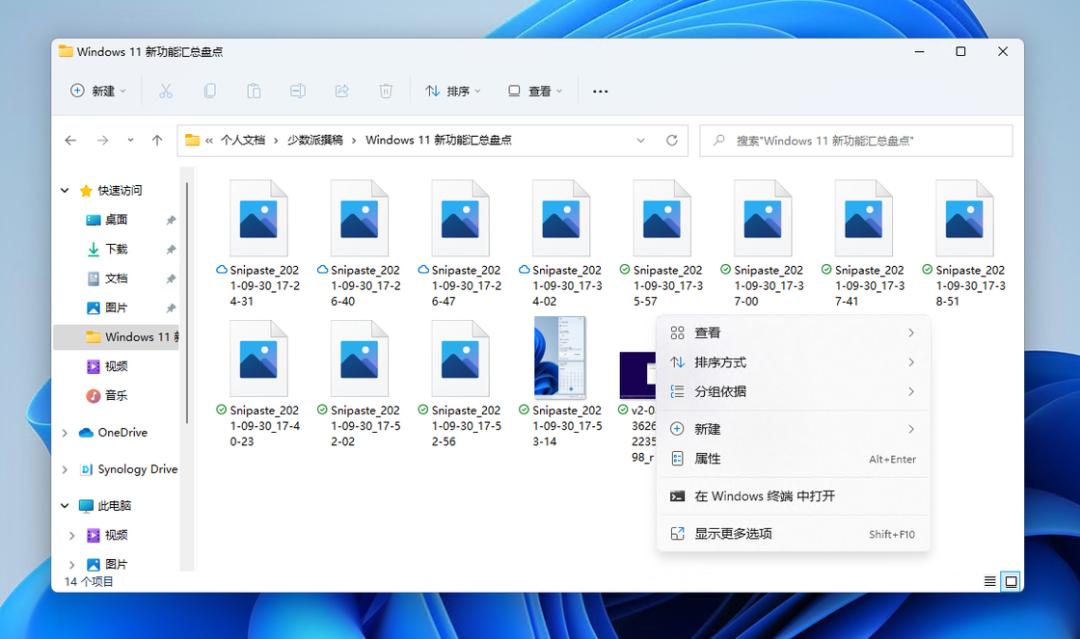Refresh the current folder view
The width and height of the screenshot is (1080, 639).
(x=672, y=141)
